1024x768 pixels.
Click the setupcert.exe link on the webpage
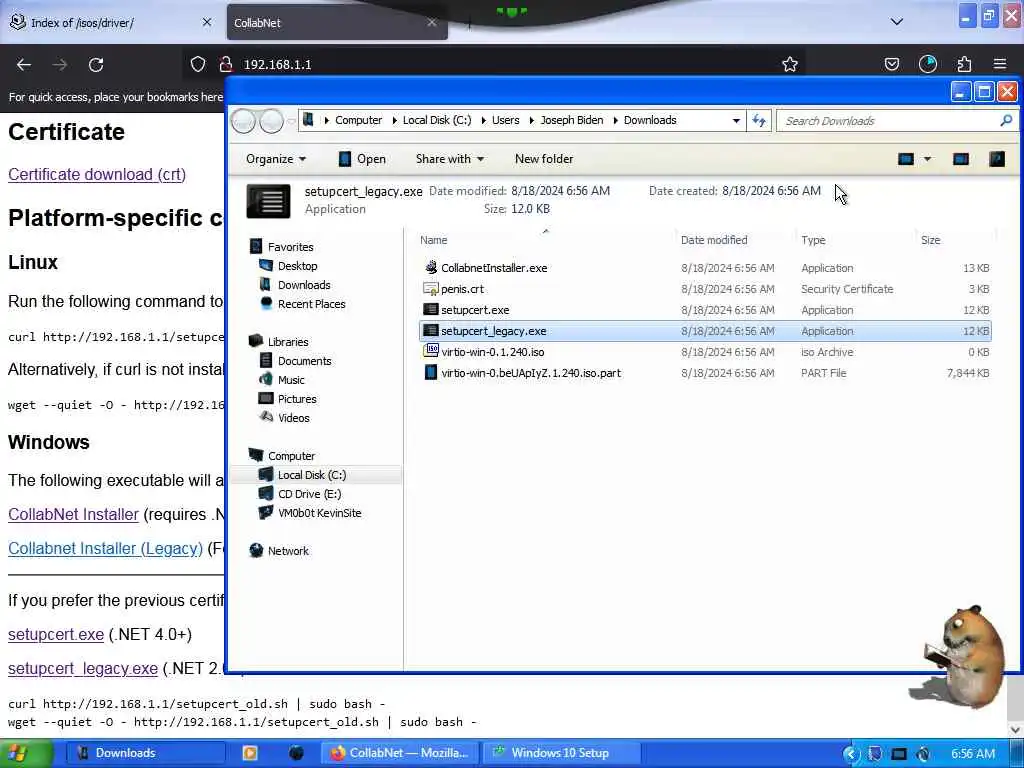tap(56, 634)
